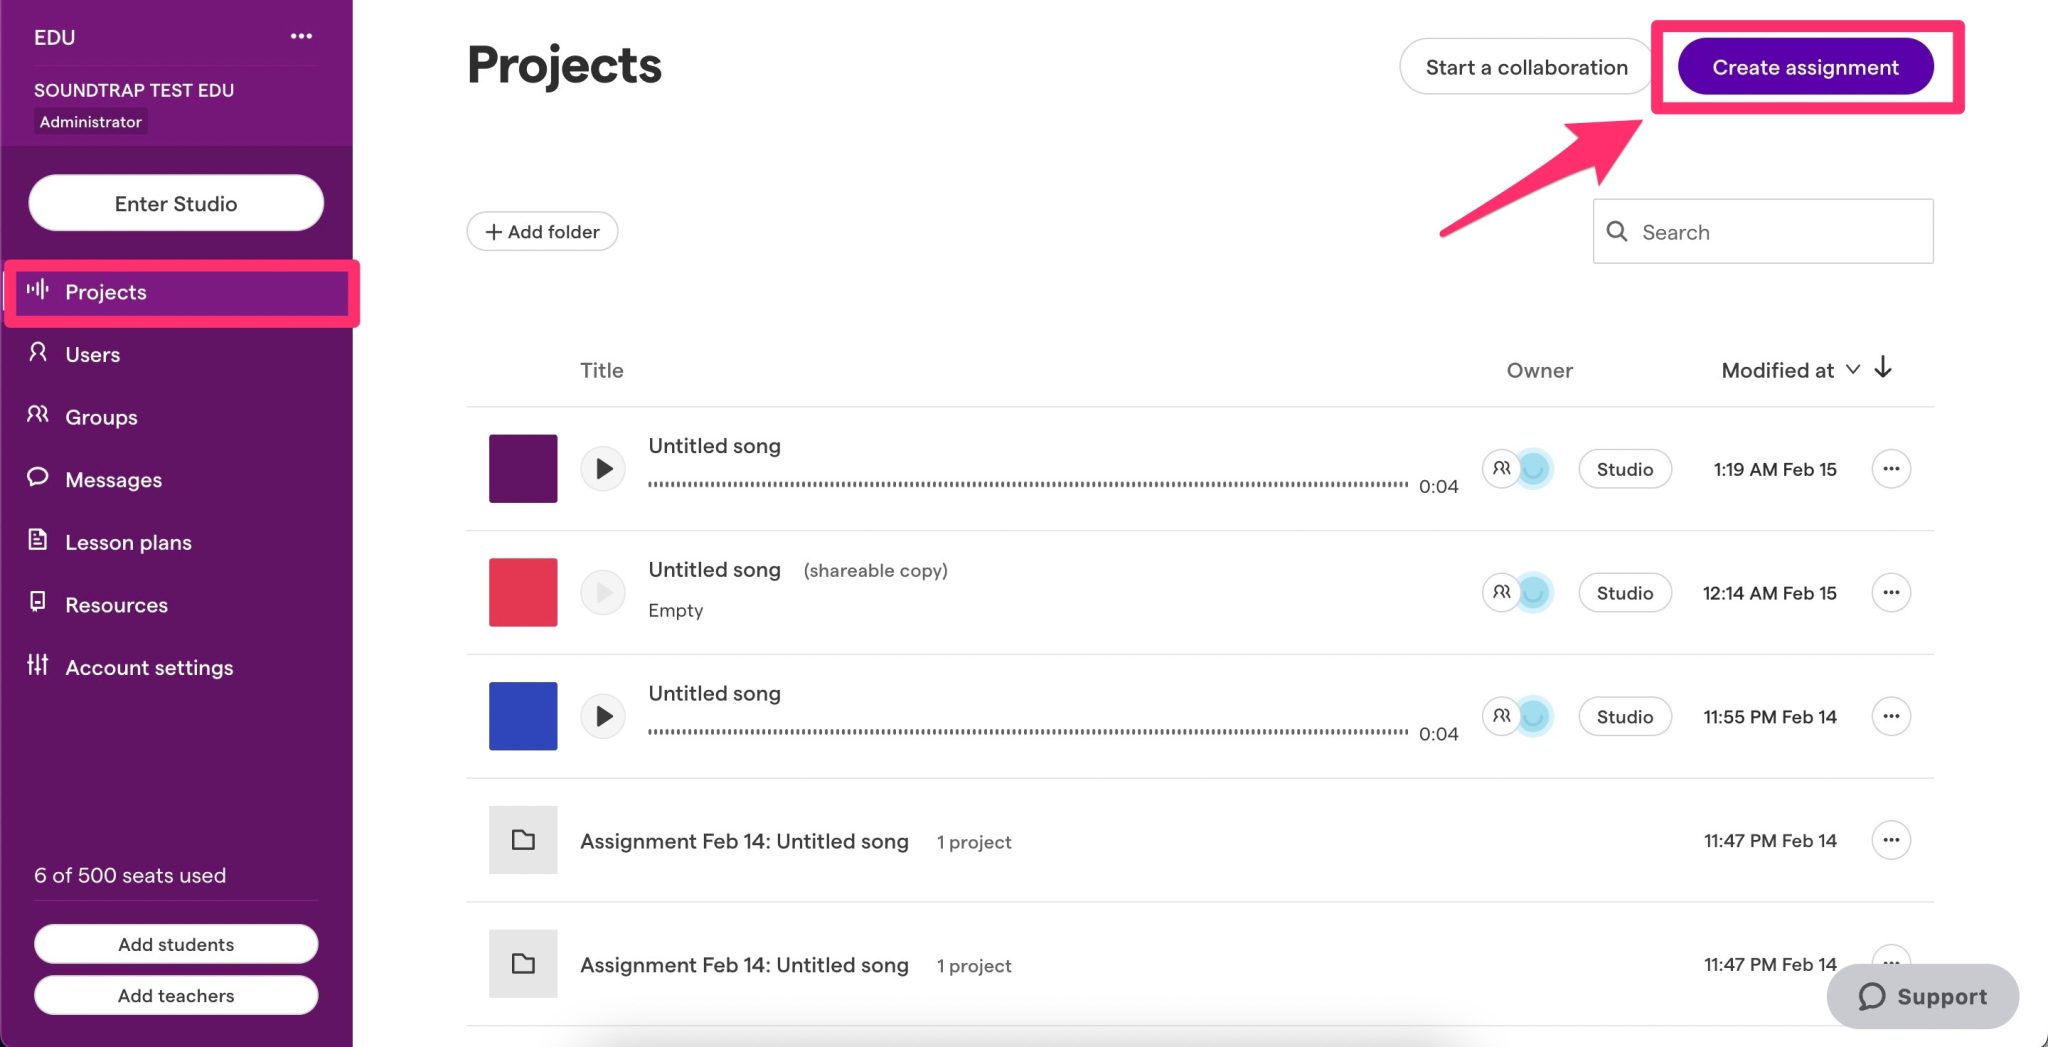This screenshot has height=1047, width=2048.
Task: Open Messages using the speech bubble icon
Action: coord(38,478)
